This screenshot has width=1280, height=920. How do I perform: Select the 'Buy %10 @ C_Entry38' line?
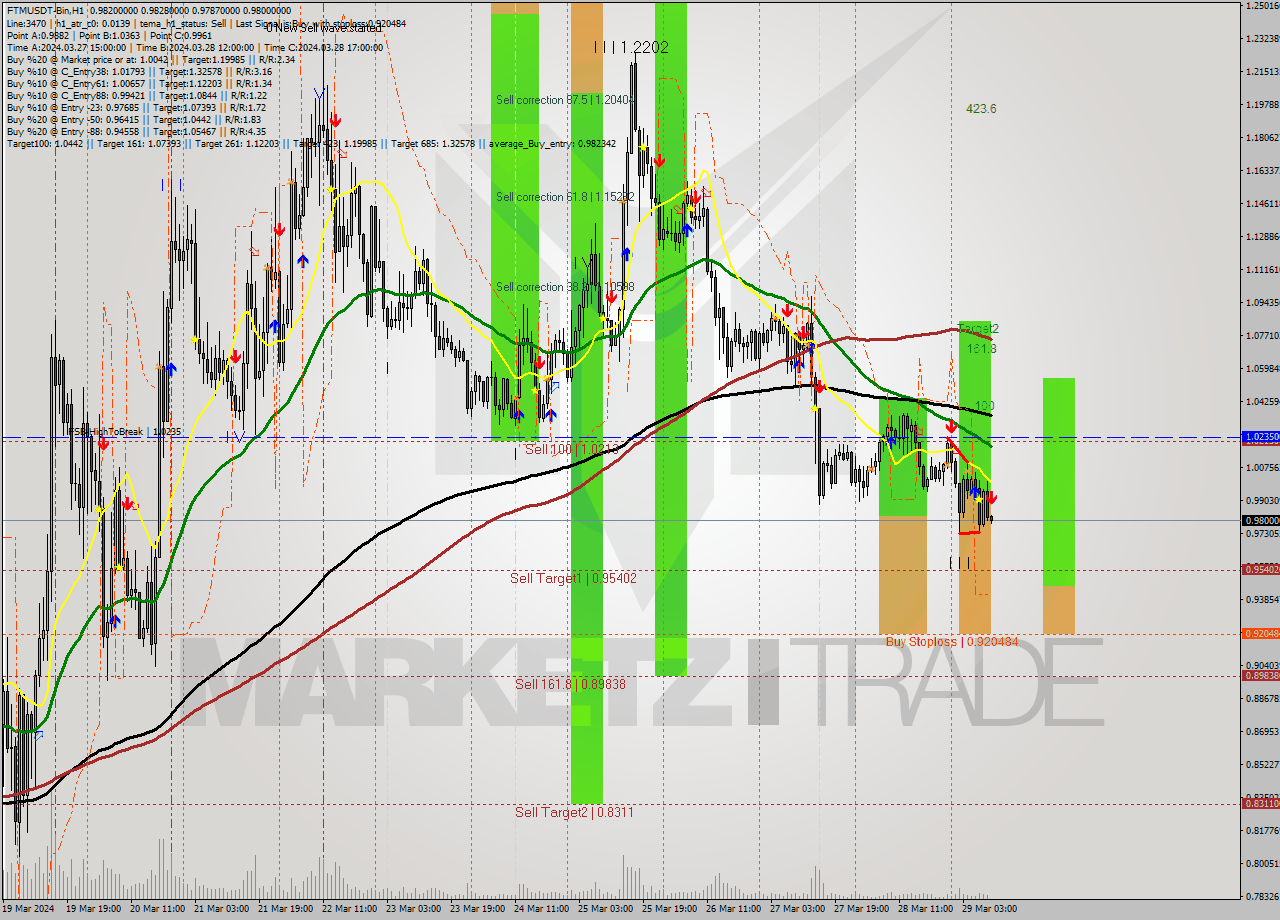[x=139, y=71]
